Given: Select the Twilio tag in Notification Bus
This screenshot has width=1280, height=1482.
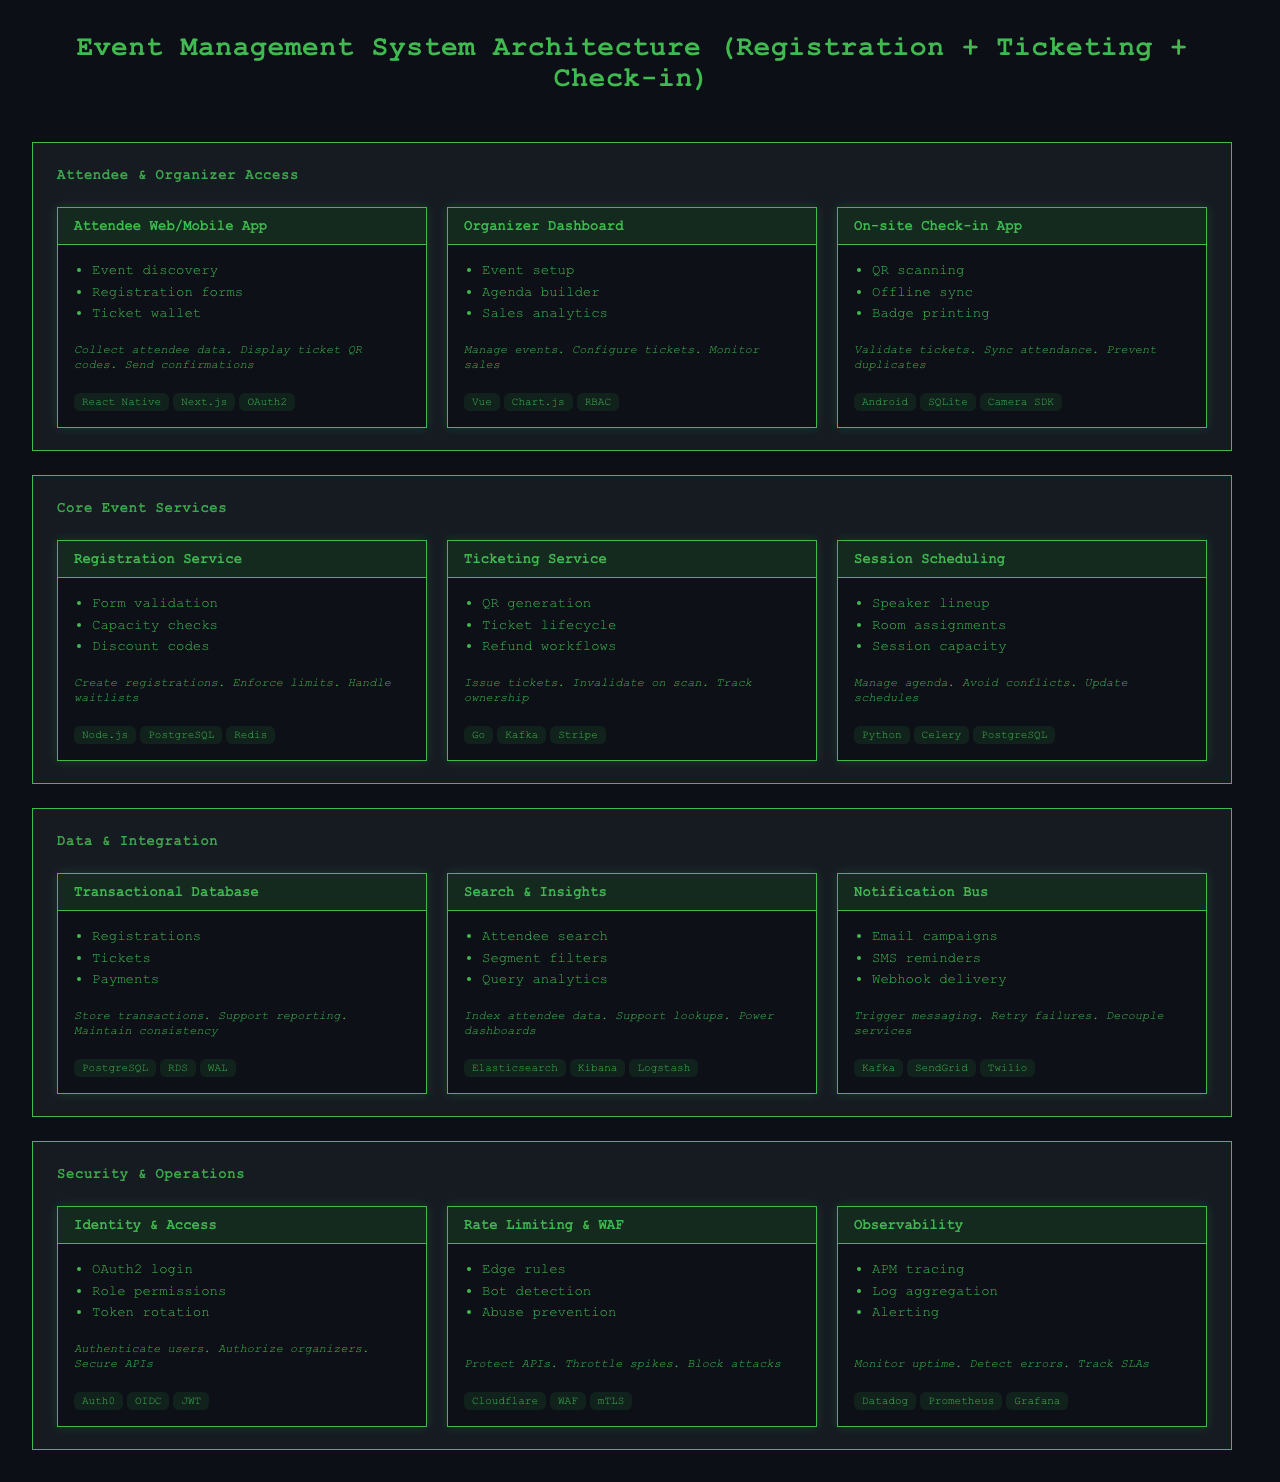Looking at the screenshot, I should pyautogui.click(x=1007, y=1068).
